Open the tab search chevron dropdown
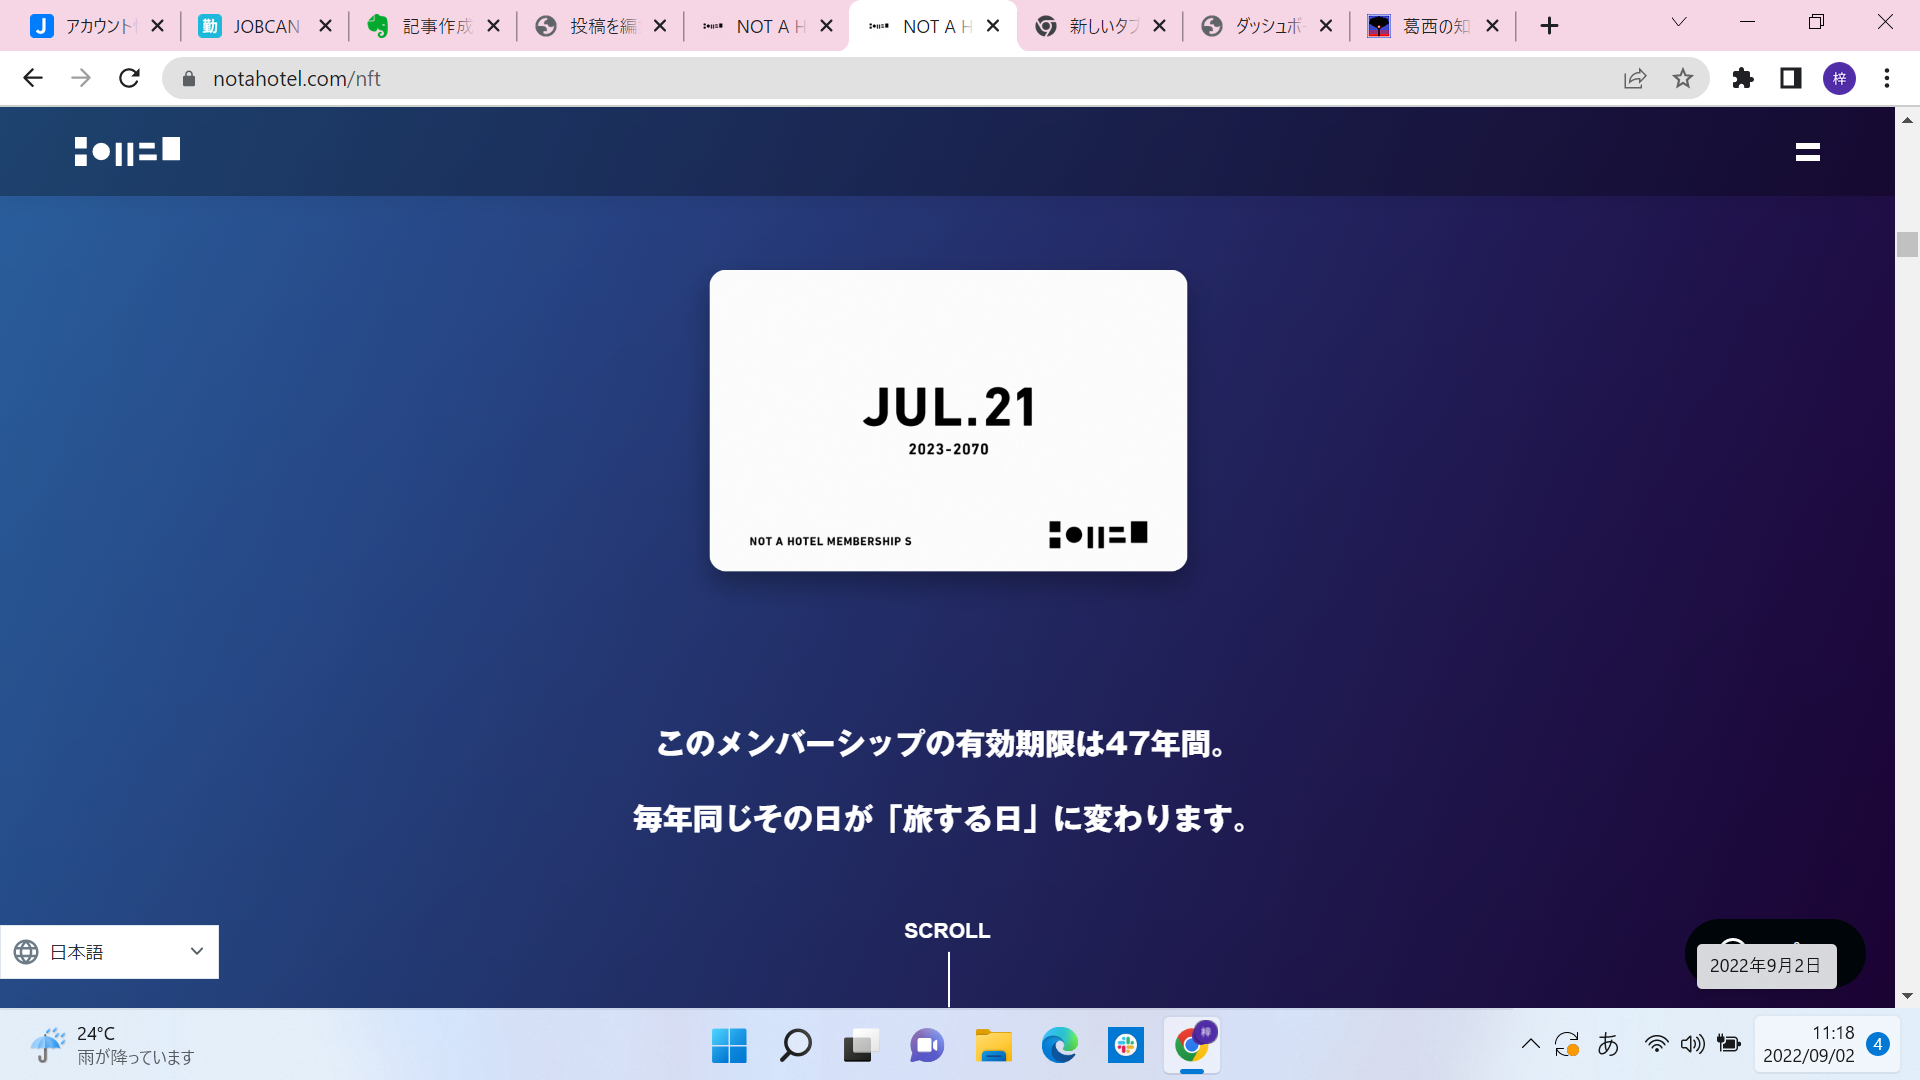The image size is (1920, 1080). pos(1679,22)
